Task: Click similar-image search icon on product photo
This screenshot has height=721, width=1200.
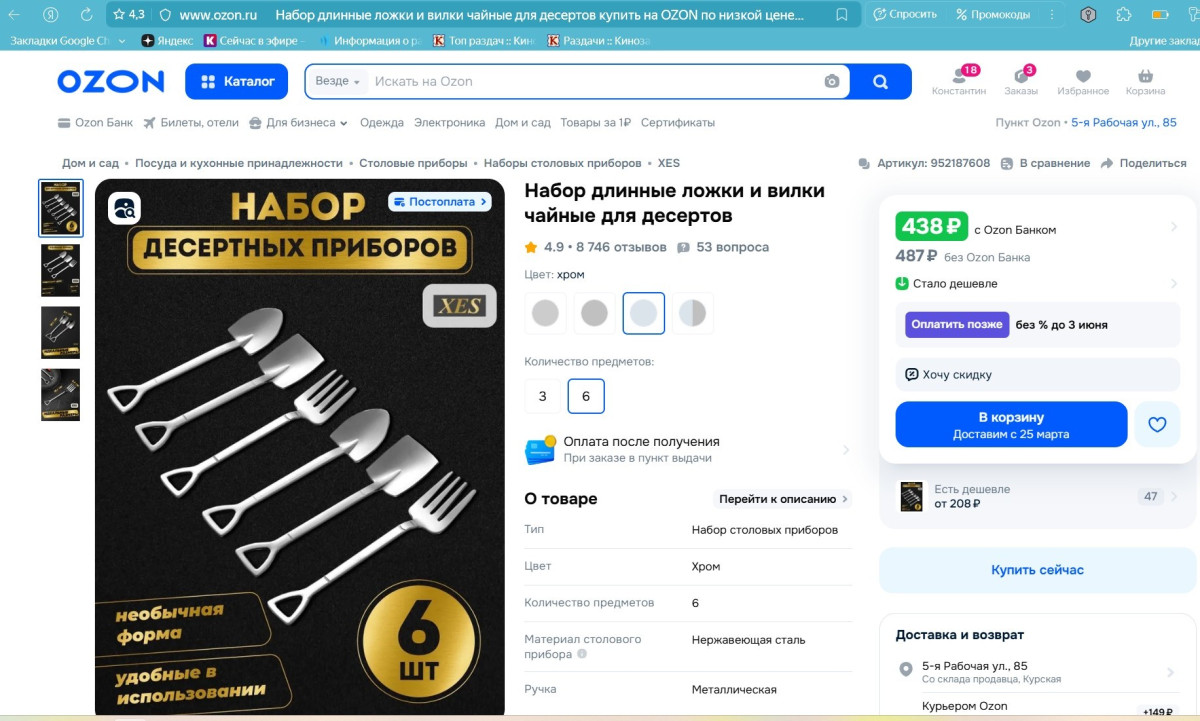Action: (x=125, y=208)
